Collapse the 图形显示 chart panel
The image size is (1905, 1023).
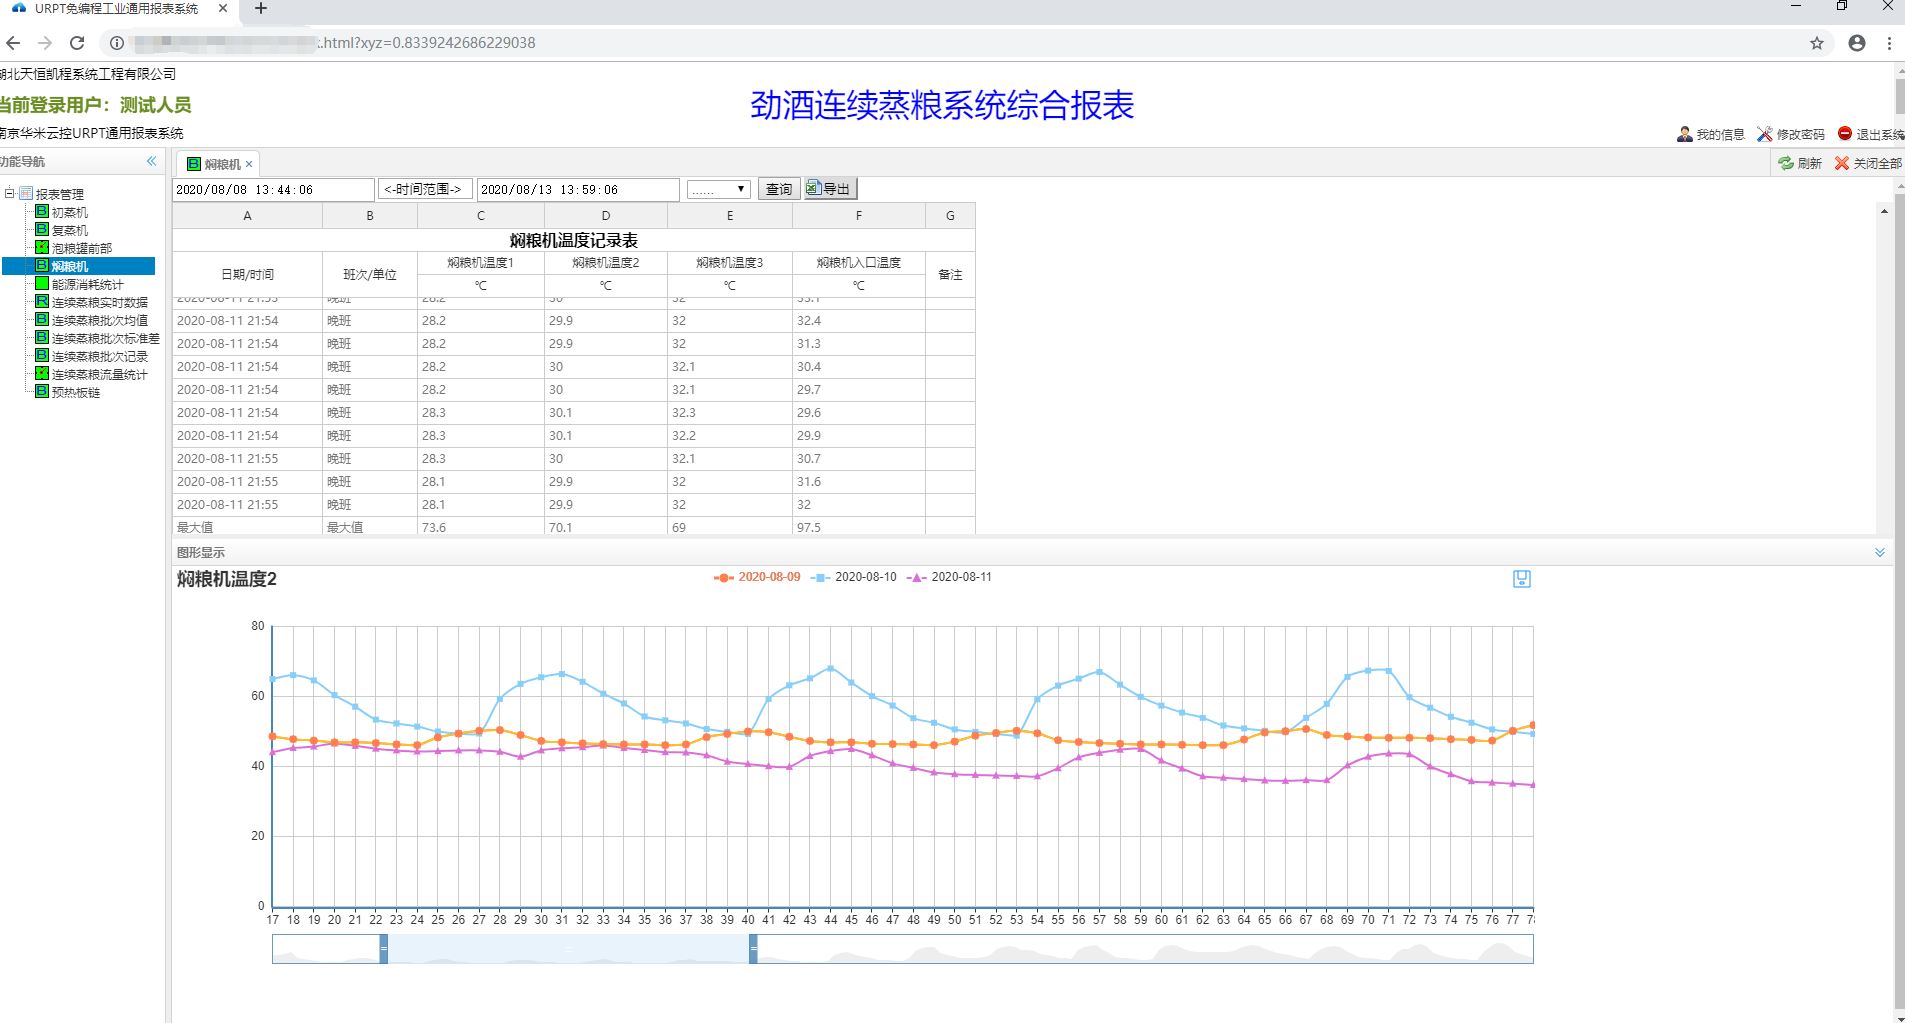tap(1879, 552)
